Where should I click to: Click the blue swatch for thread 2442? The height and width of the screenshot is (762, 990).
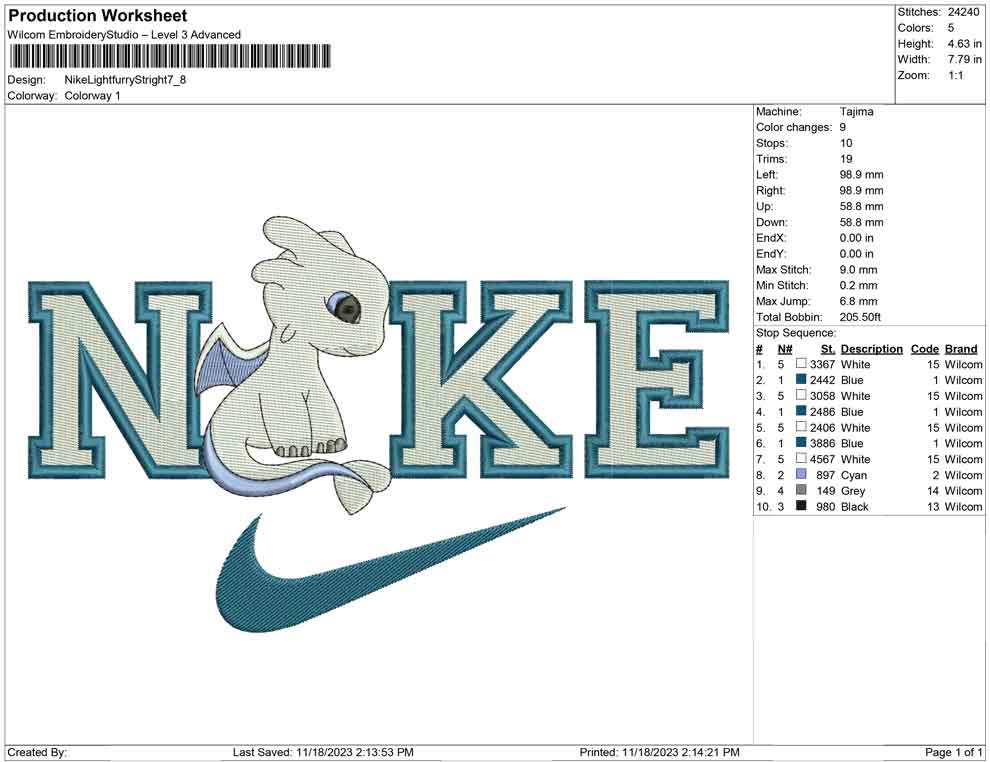coord(801,379)
